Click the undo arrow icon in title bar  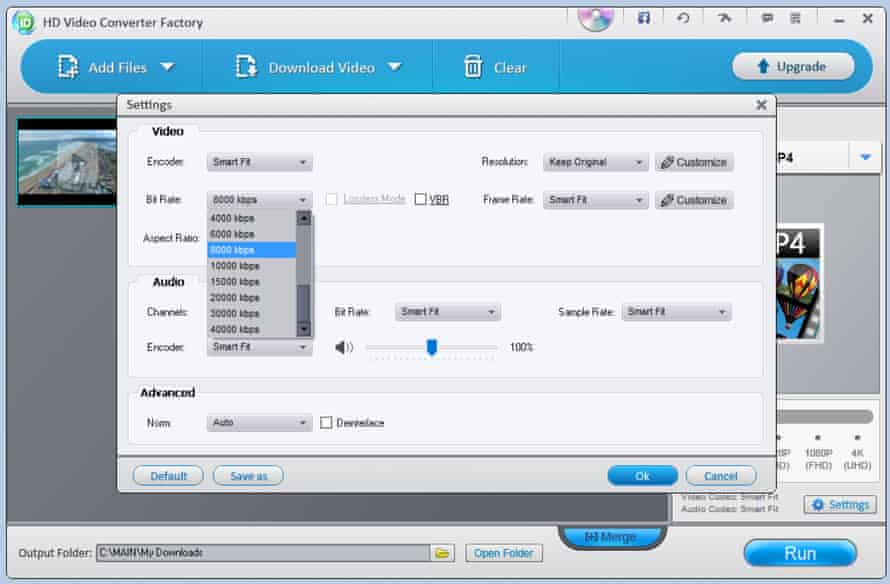click(x=683, y=18)
